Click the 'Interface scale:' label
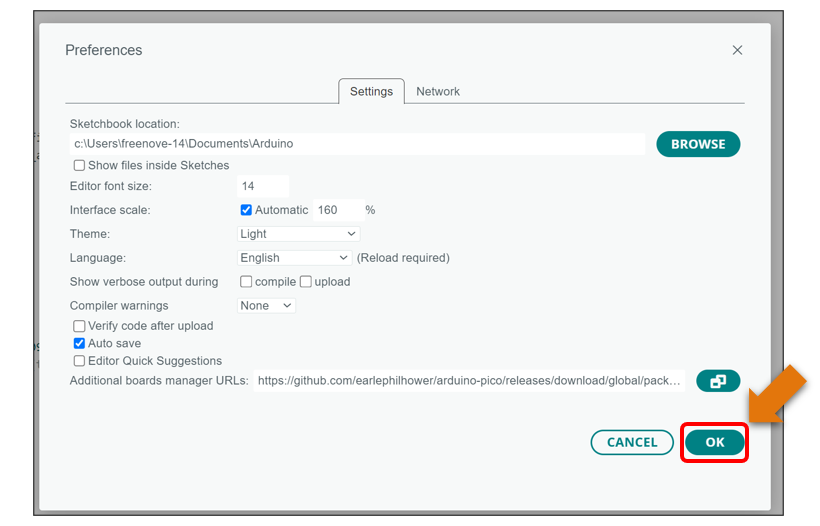The image size is (820, 526). 110,210
